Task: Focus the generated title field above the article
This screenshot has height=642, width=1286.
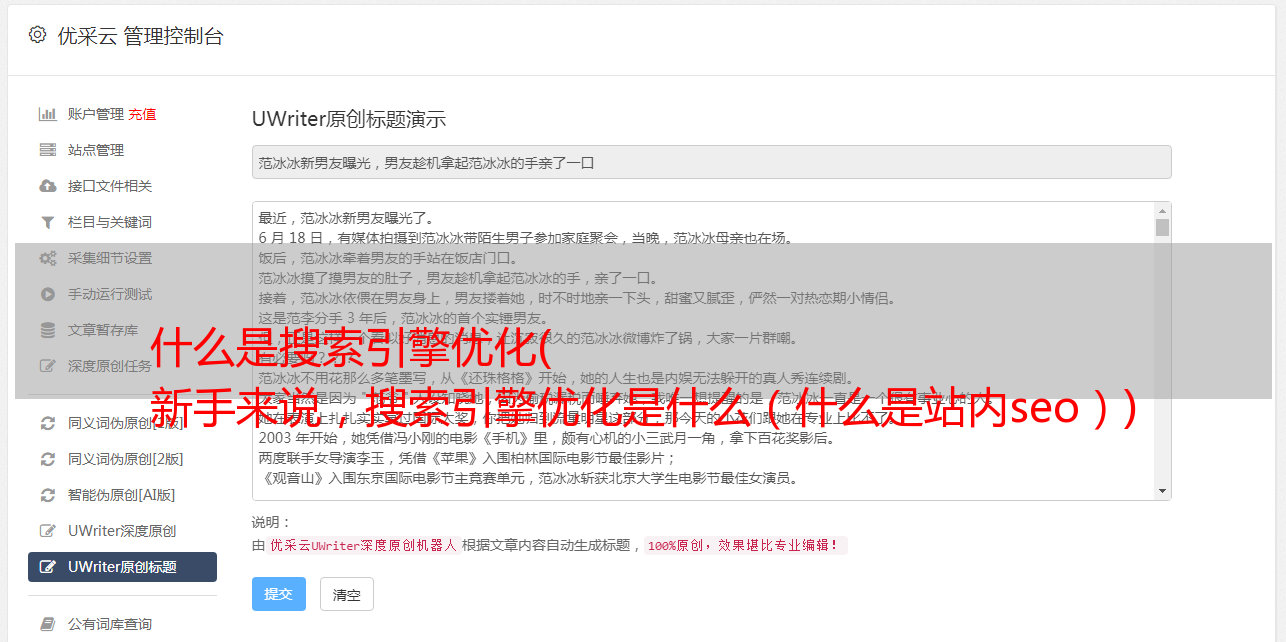Action: click(711, 162)
